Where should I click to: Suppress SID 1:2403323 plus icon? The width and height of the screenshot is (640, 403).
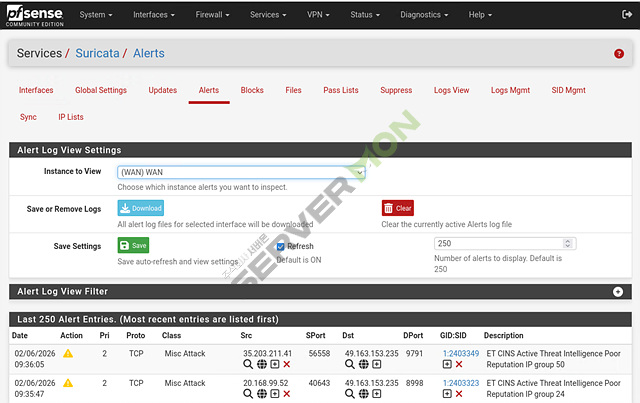pyautogui.click(x=447, y=394)
